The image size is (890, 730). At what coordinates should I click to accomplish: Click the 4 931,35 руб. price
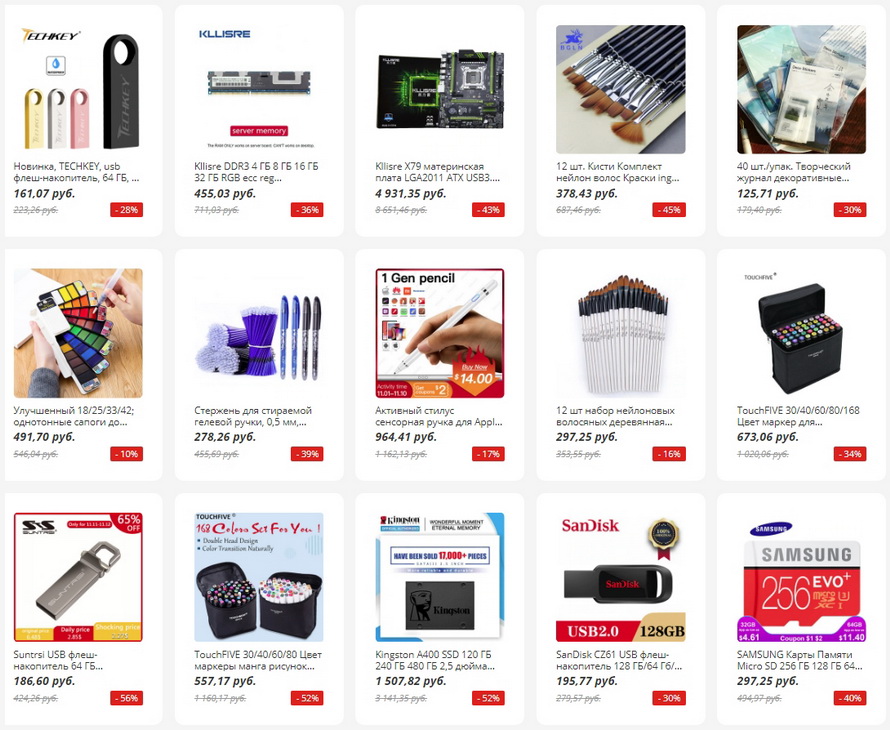(410, 194)
